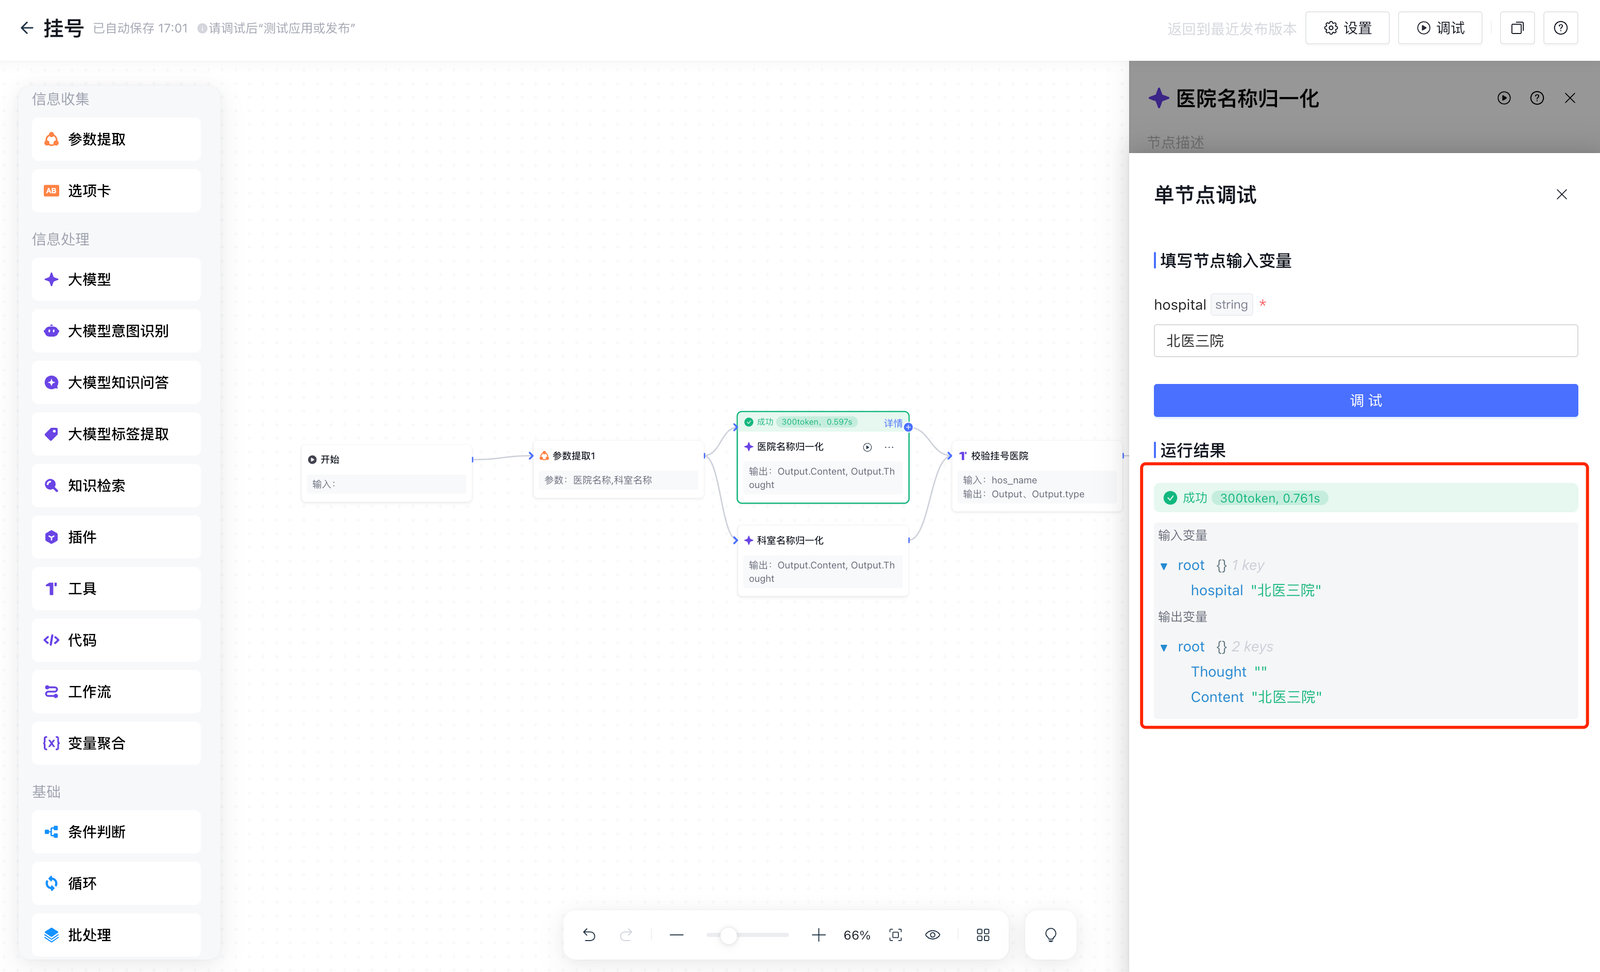Open the 医院名称归一化 node's more options menu

[889, 447]
